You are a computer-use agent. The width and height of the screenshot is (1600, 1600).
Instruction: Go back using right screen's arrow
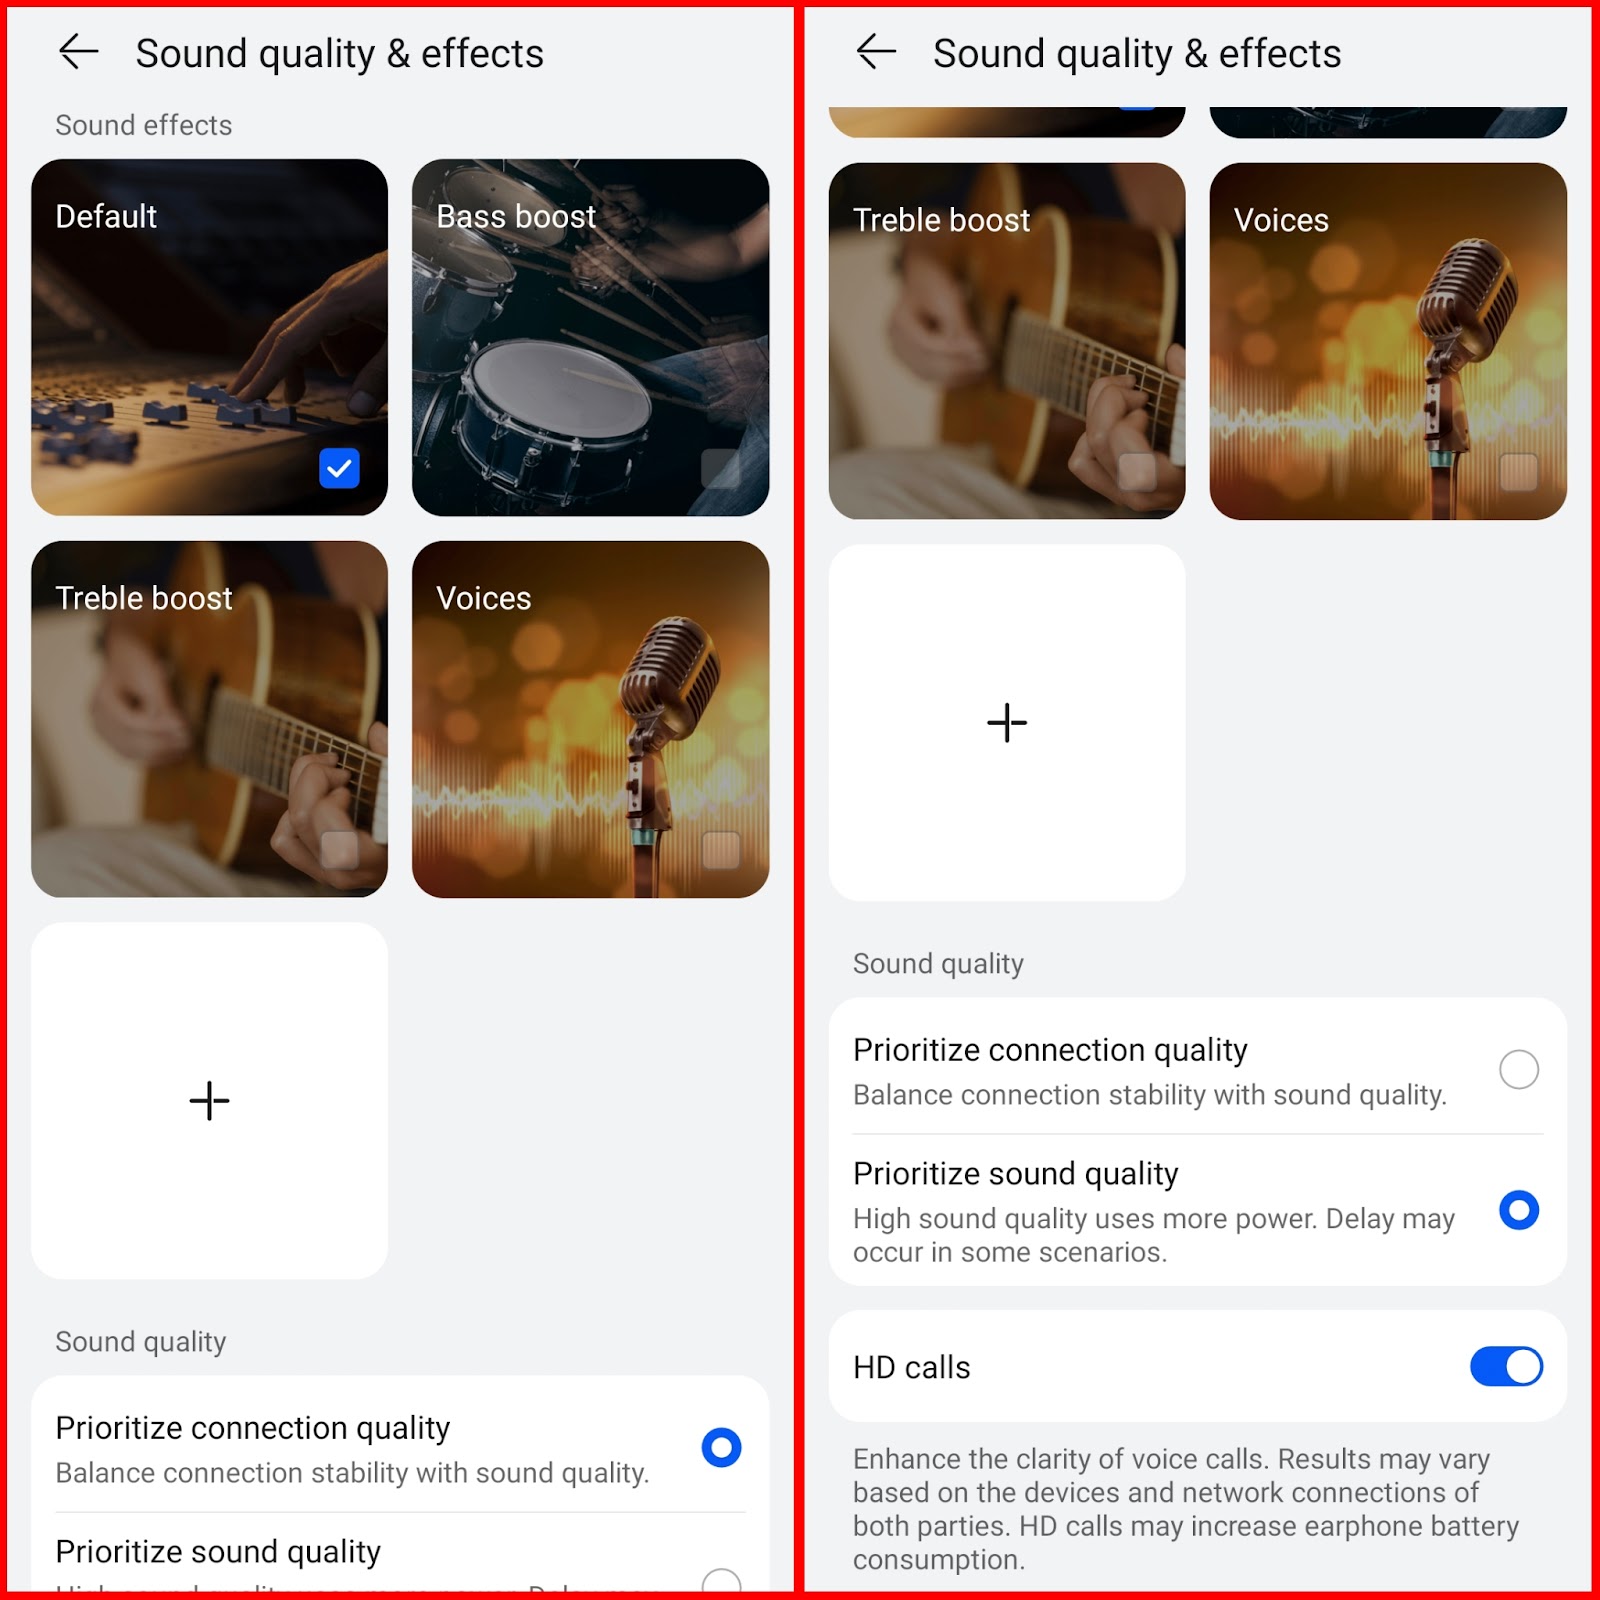(x=876, y=52)
